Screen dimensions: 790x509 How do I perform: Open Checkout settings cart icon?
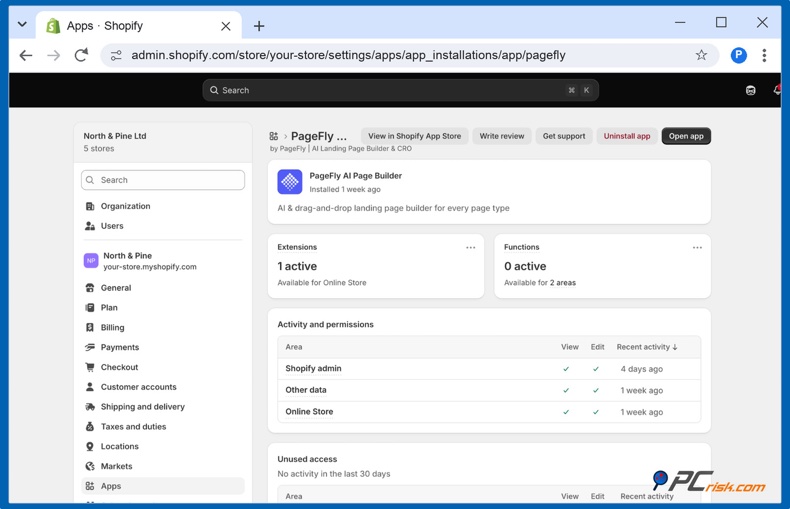point(90,367)
